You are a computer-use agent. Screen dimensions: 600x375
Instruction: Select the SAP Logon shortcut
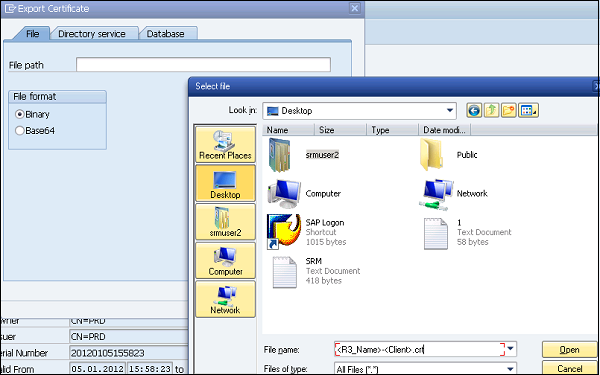[x=306, y=232]
